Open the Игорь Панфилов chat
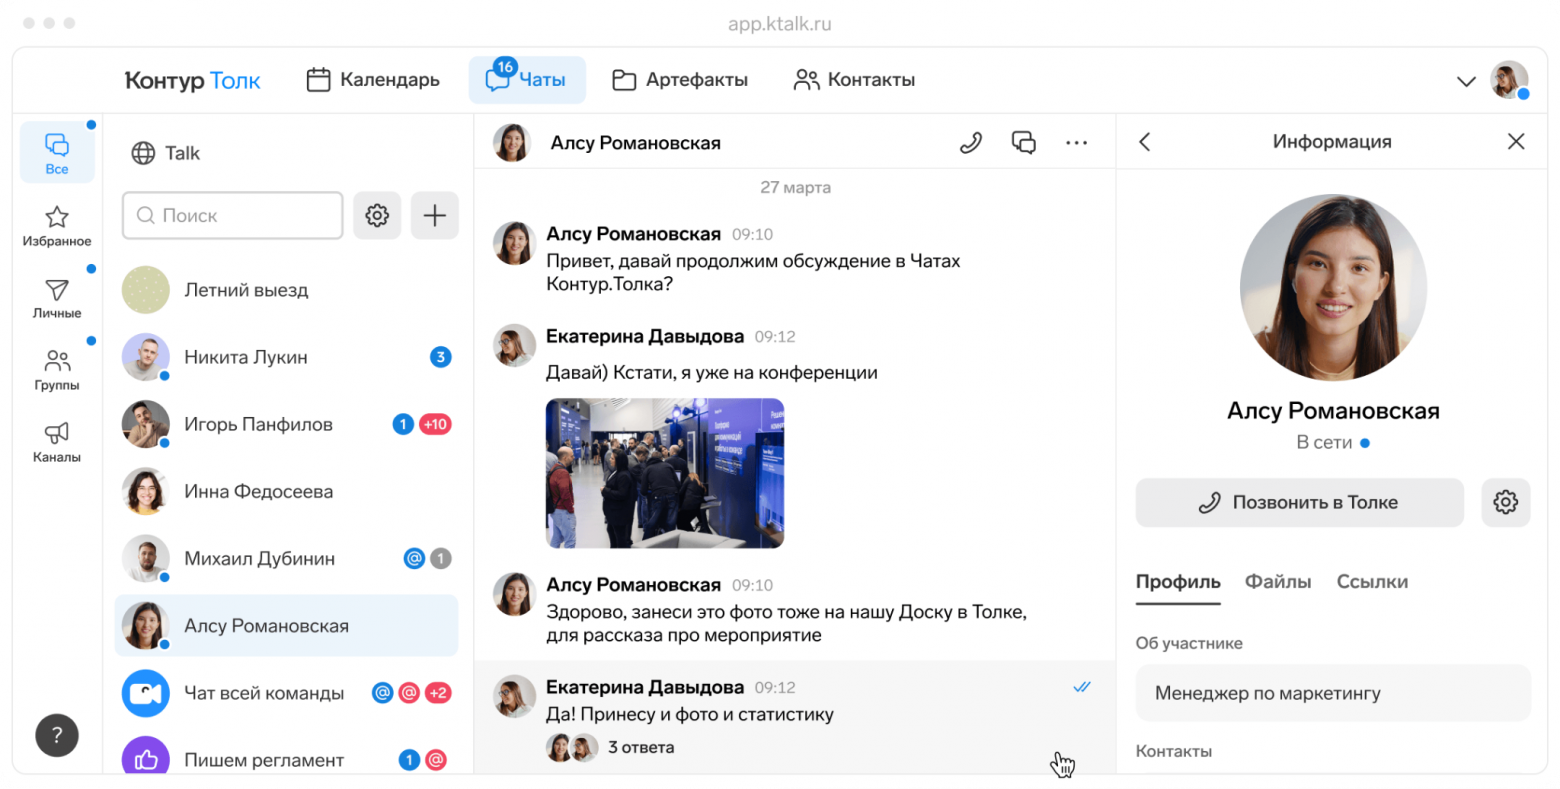This screenshot has height=789, width=1560. (x=287, y=424)
